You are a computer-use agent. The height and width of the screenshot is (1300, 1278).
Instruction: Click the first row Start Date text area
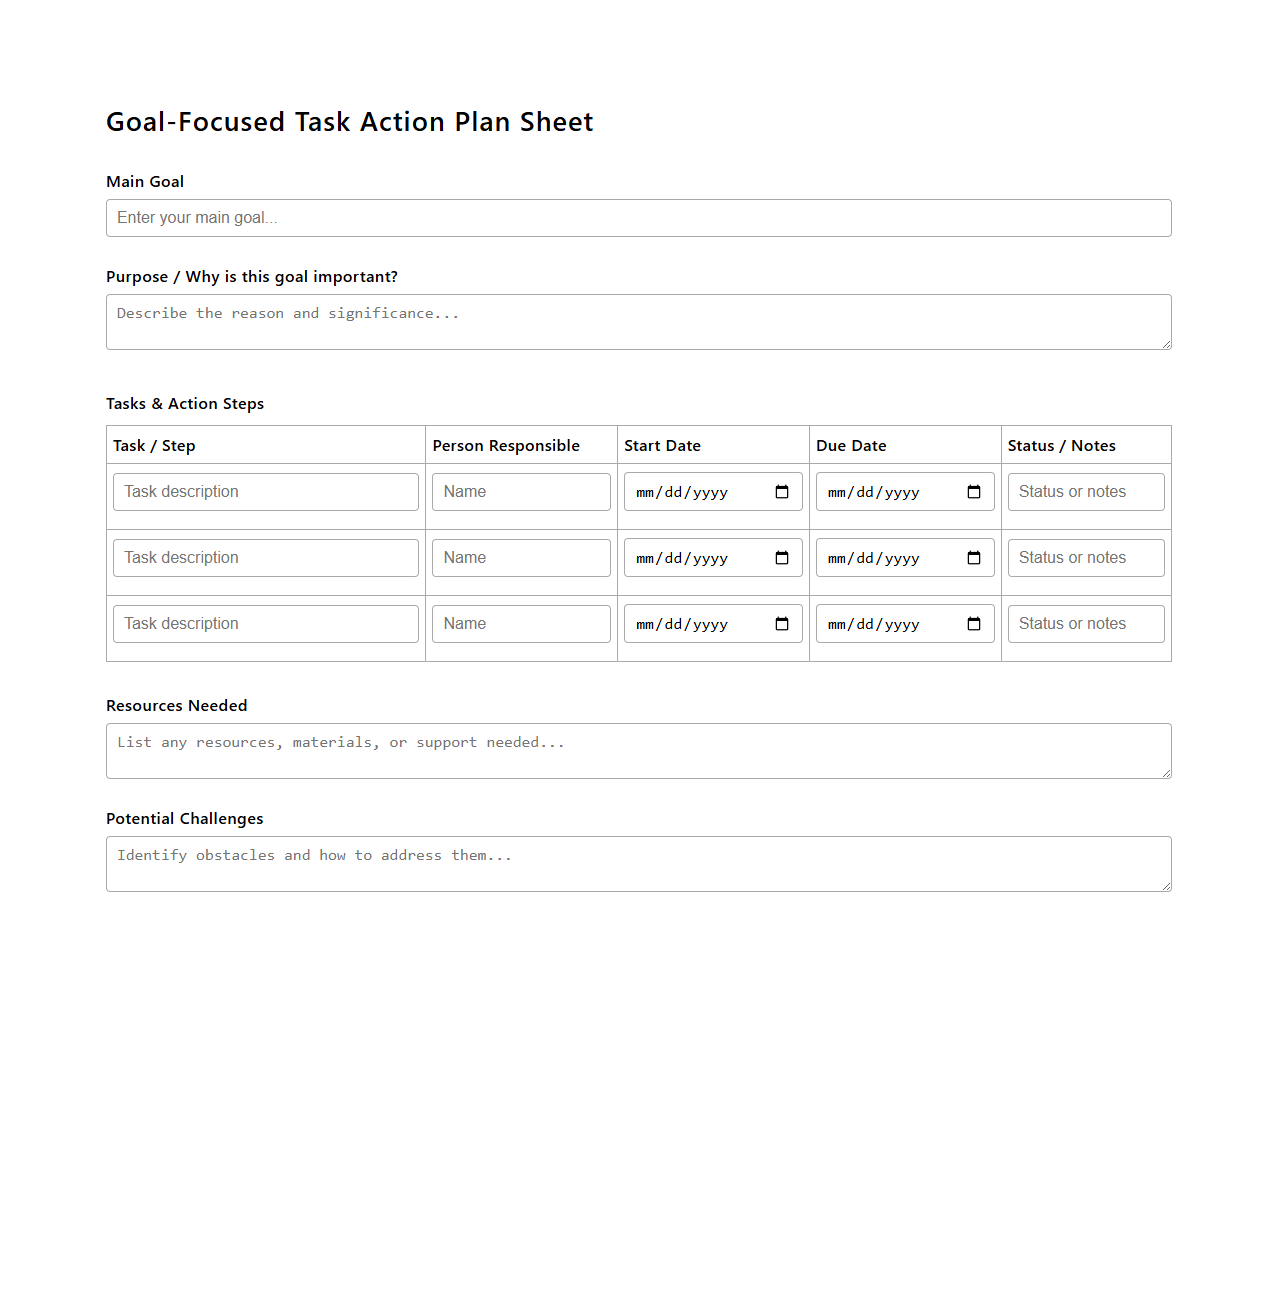coord(690,491)
